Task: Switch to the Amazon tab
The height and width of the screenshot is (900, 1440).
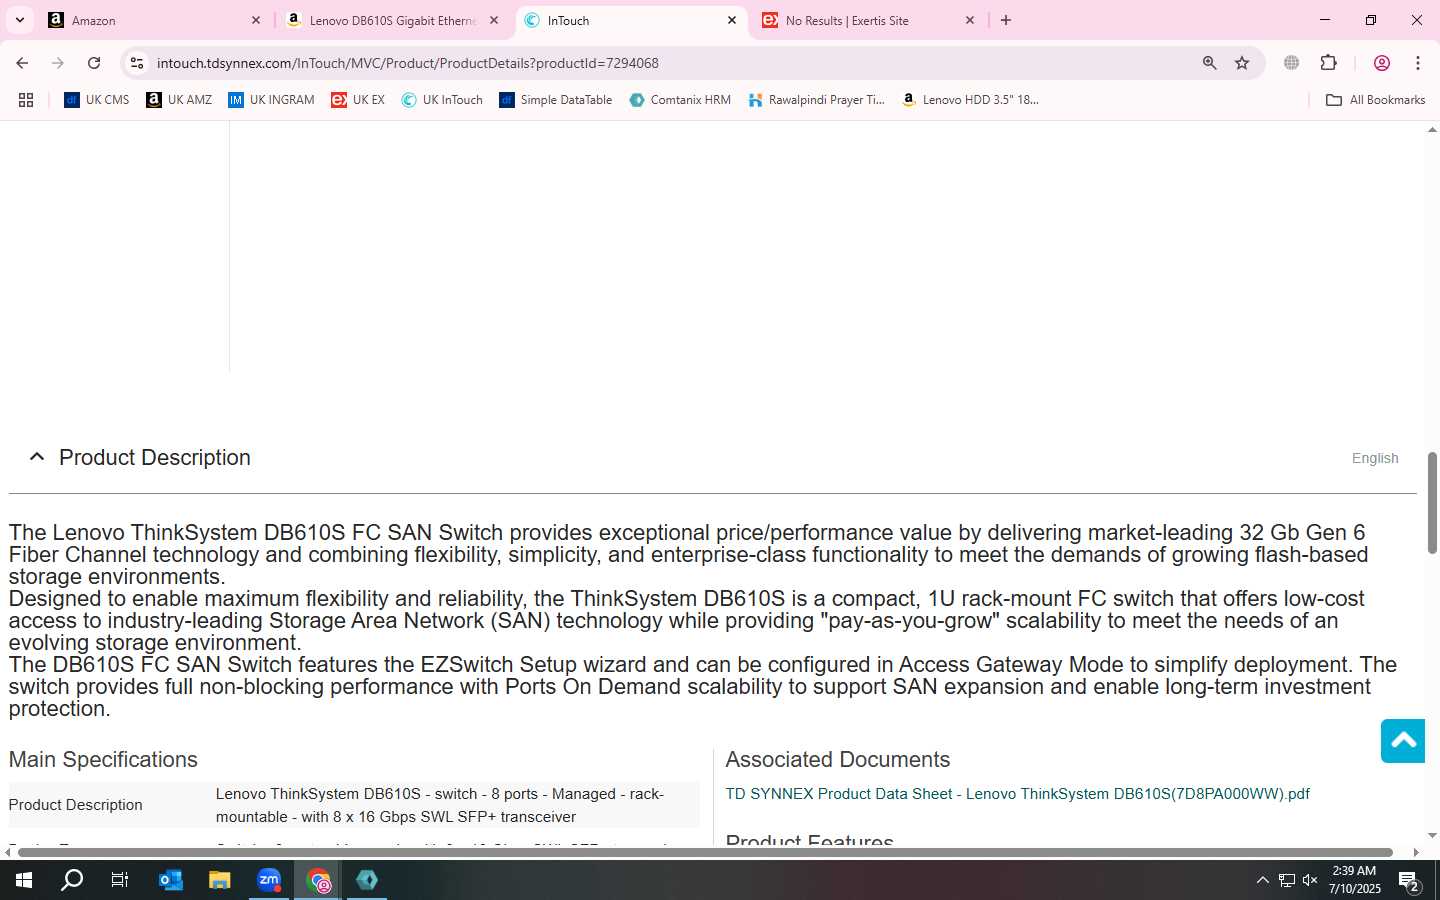Action: coord(155,20)
